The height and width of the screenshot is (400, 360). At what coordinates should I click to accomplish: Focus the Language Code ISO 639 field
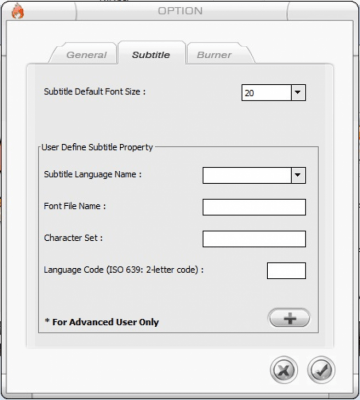click(286, 271)
